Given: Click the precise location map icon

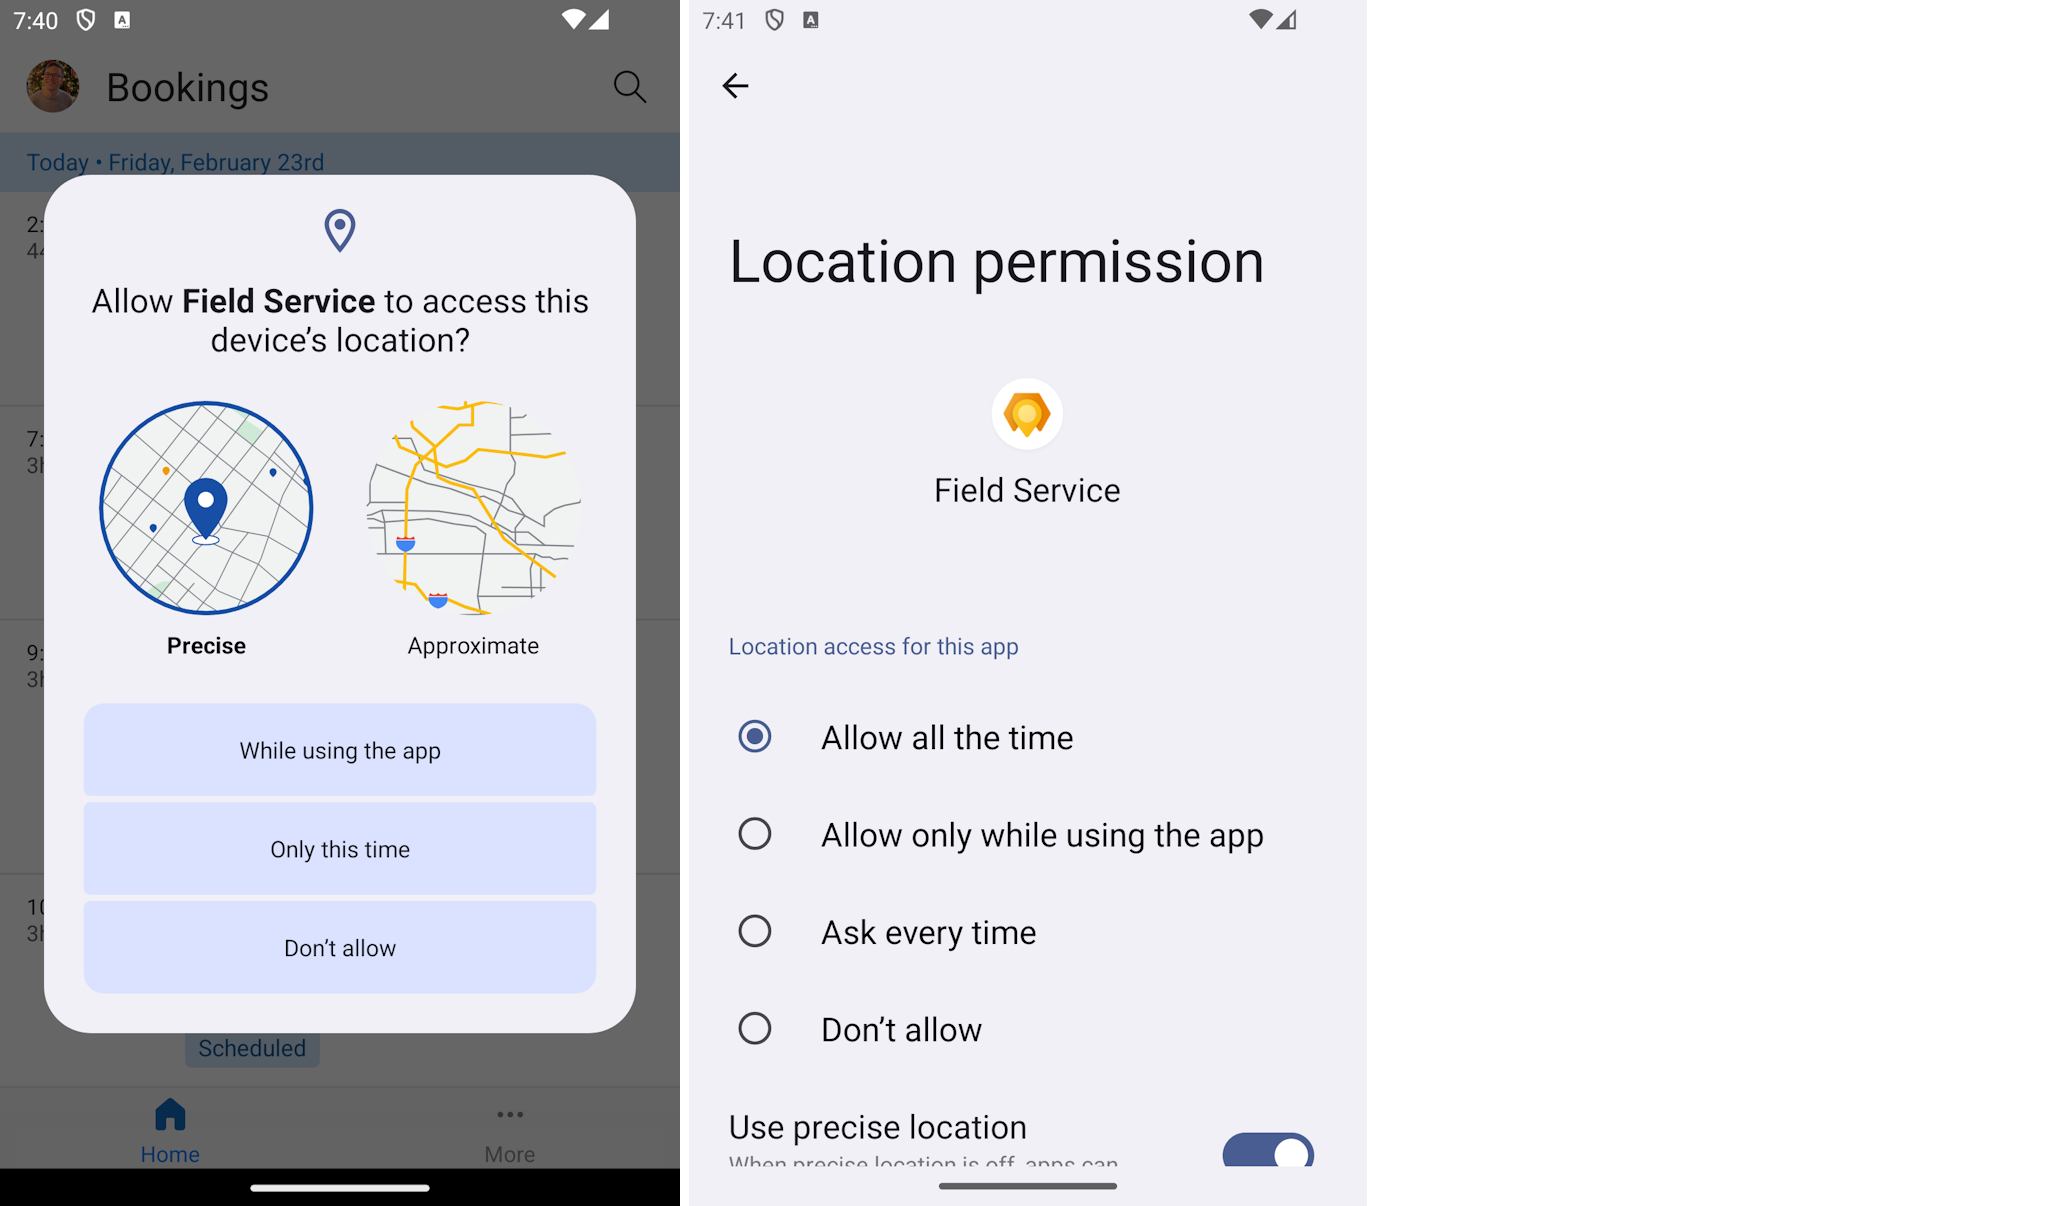Looking at the screenshot, I should [205, 508].
